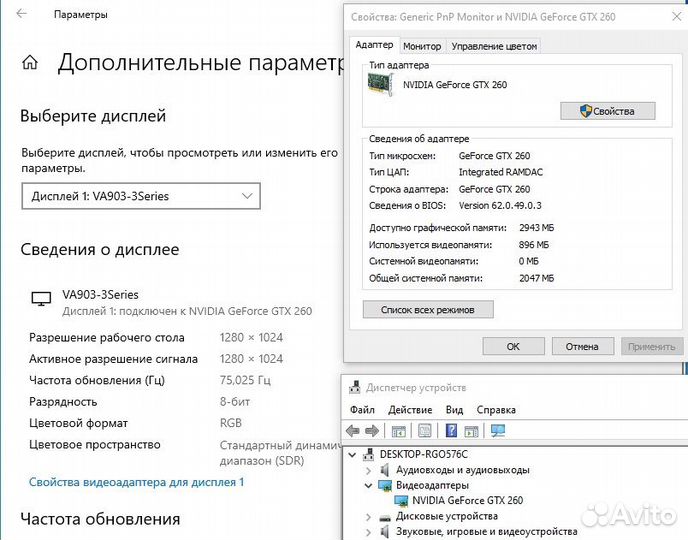
Task: Click Device Manager back arrow toolbar icon
Action: coord(353,431)
